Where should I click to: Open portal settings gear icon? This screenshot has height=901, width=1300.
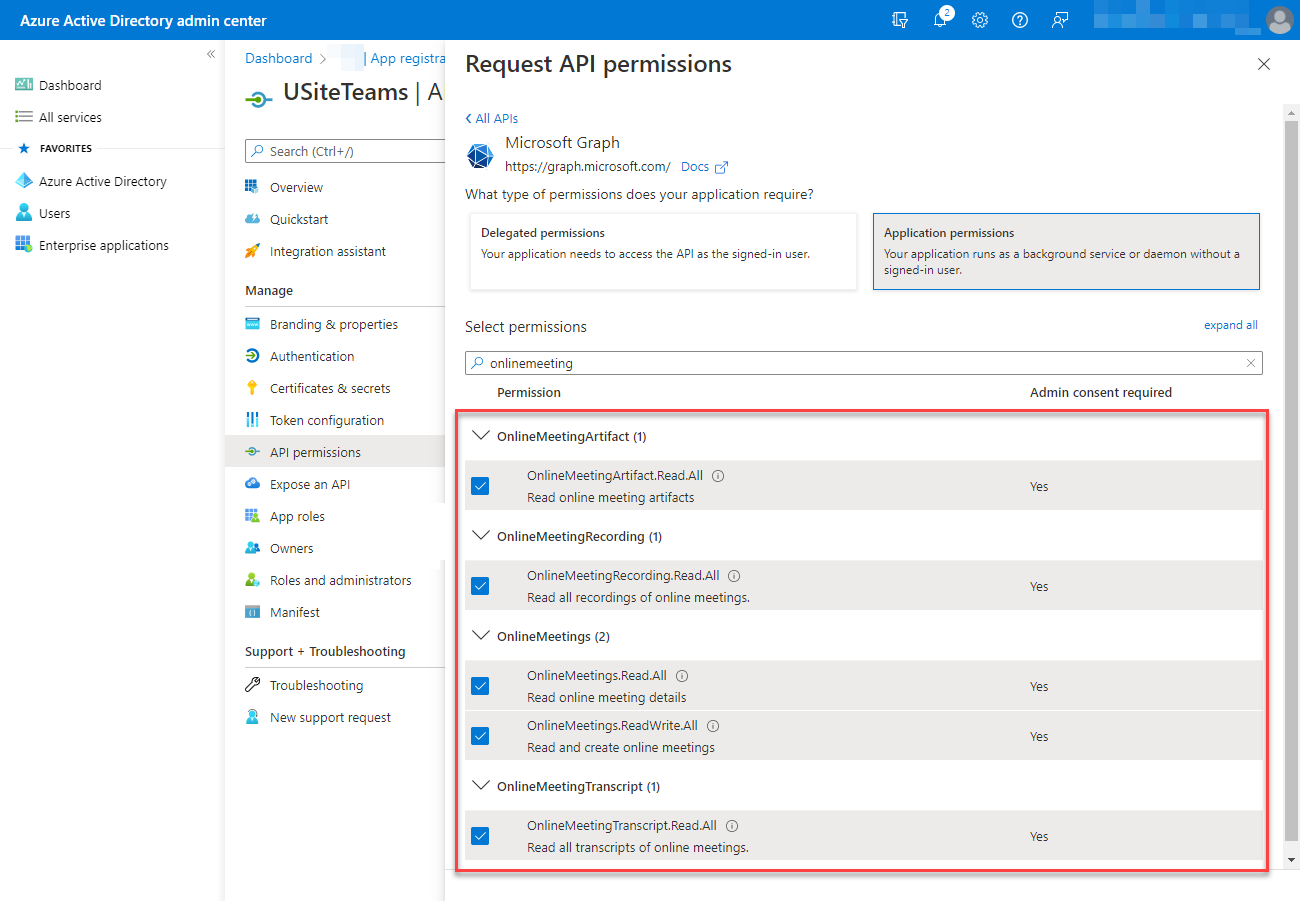point(980,20)
